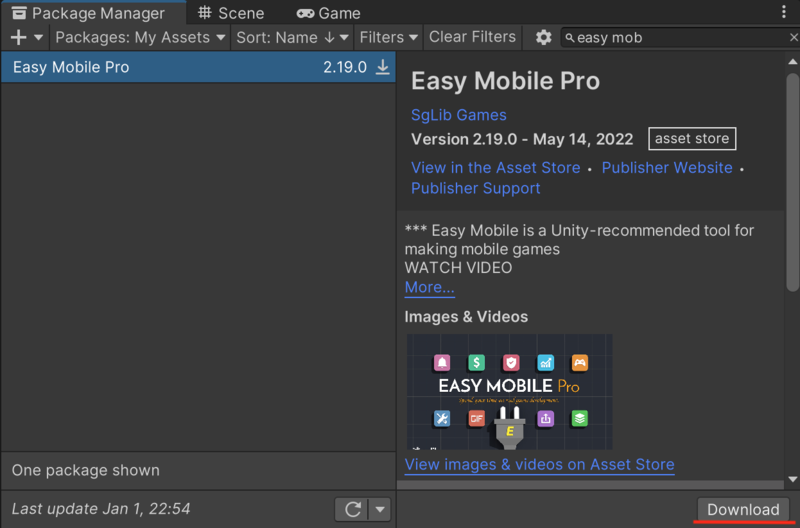The height and width of the screenshot is (528, 800).
Task: Click View in the Asset Store link
Action: click(495, 167)
